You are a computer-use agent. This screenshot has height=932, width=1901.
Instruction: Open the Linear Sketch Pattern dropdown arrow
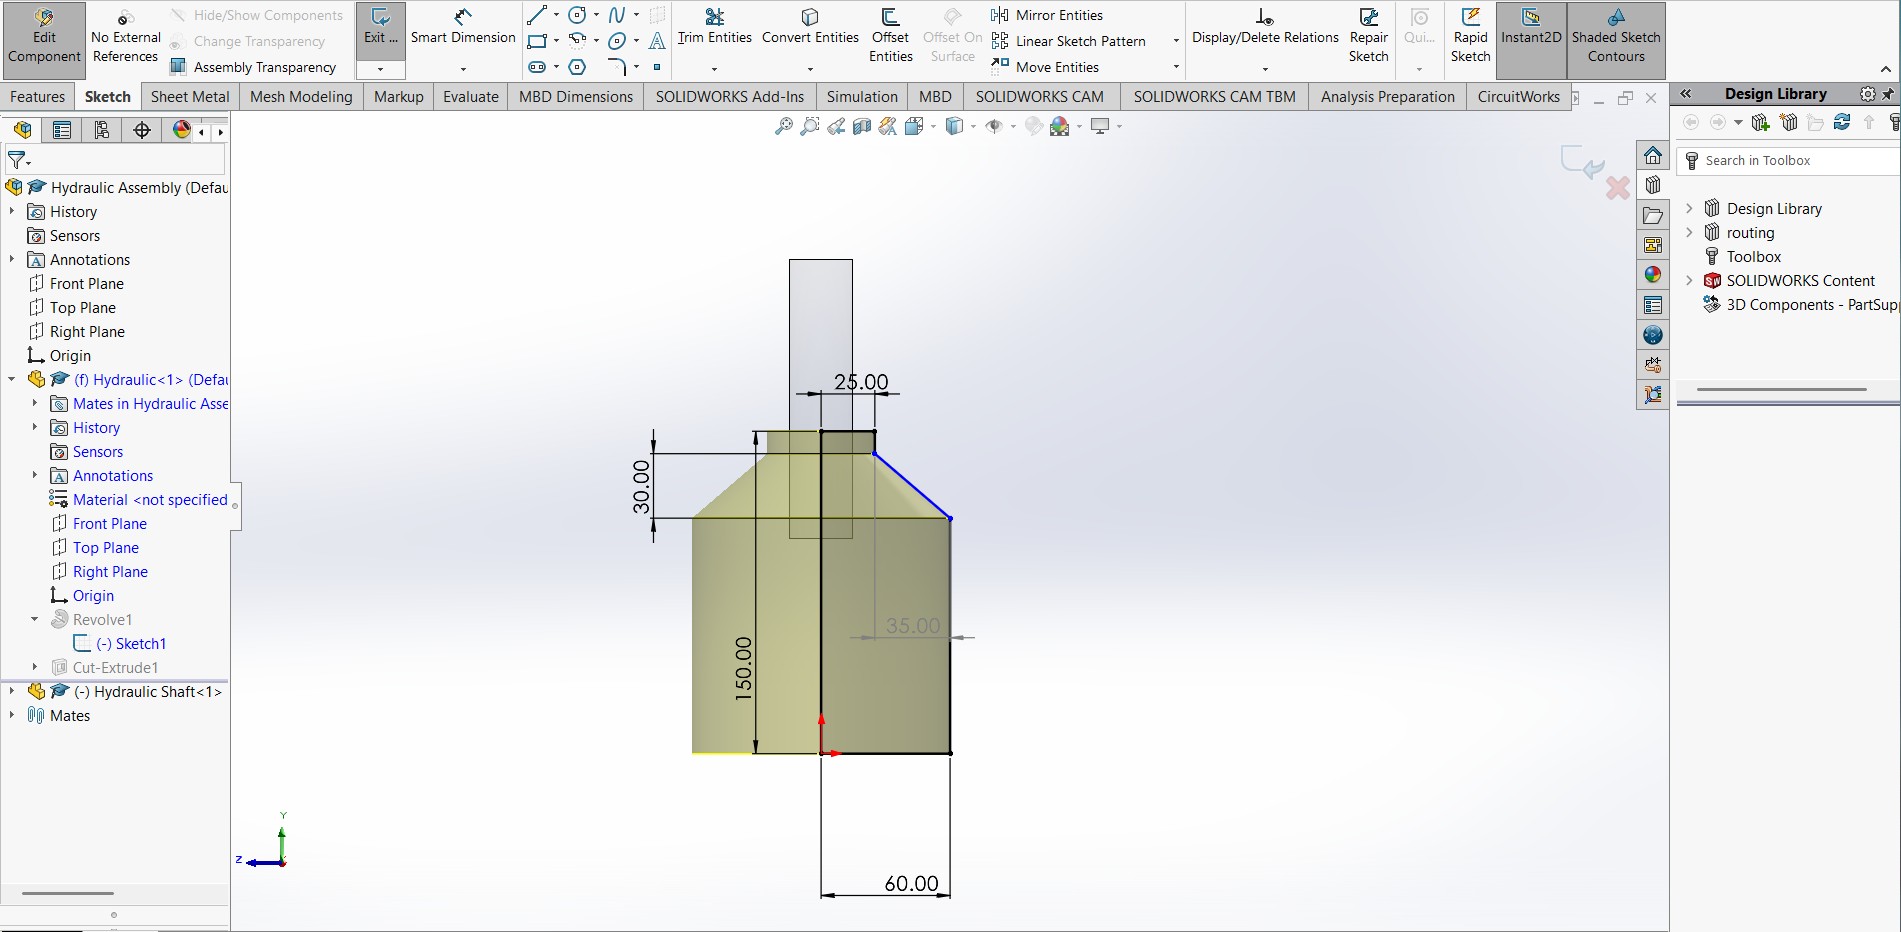pos(1175,41)
